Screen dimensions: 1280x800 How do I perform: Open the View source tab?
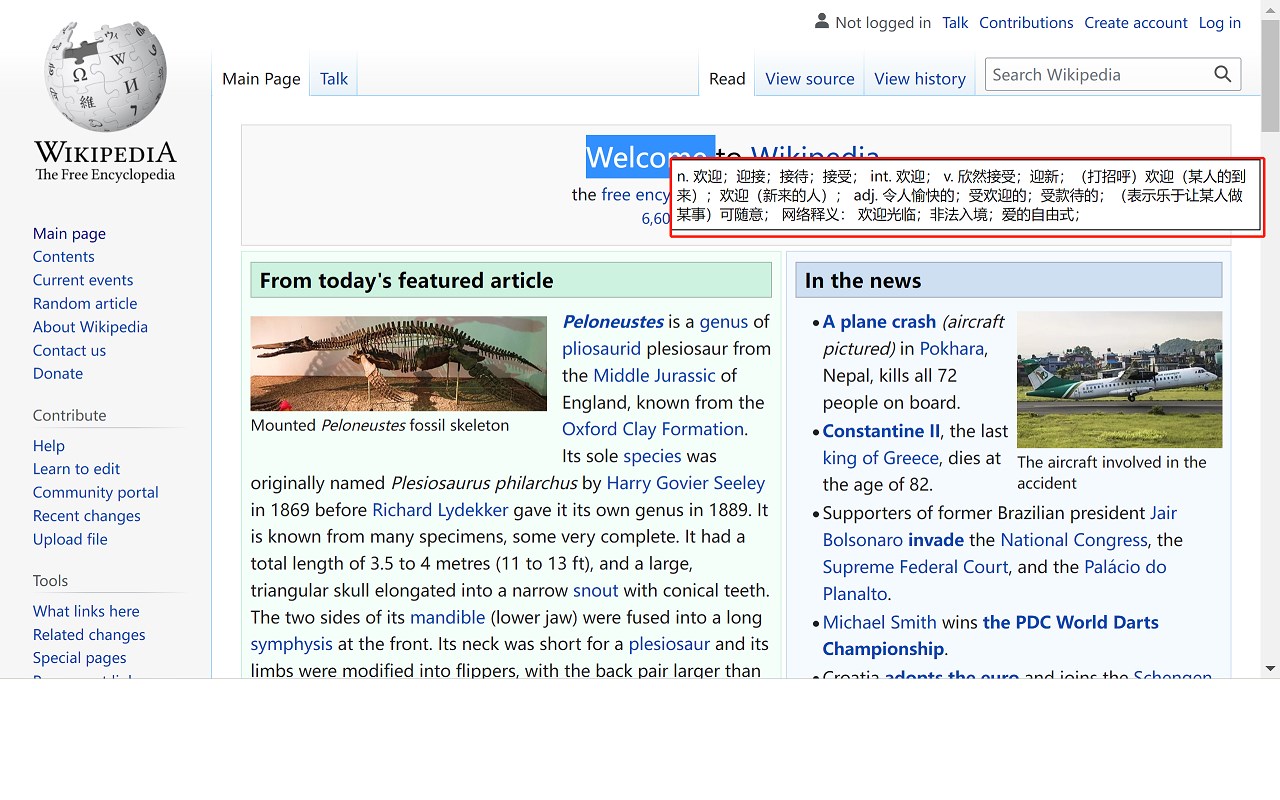click(x=810, y=78)
